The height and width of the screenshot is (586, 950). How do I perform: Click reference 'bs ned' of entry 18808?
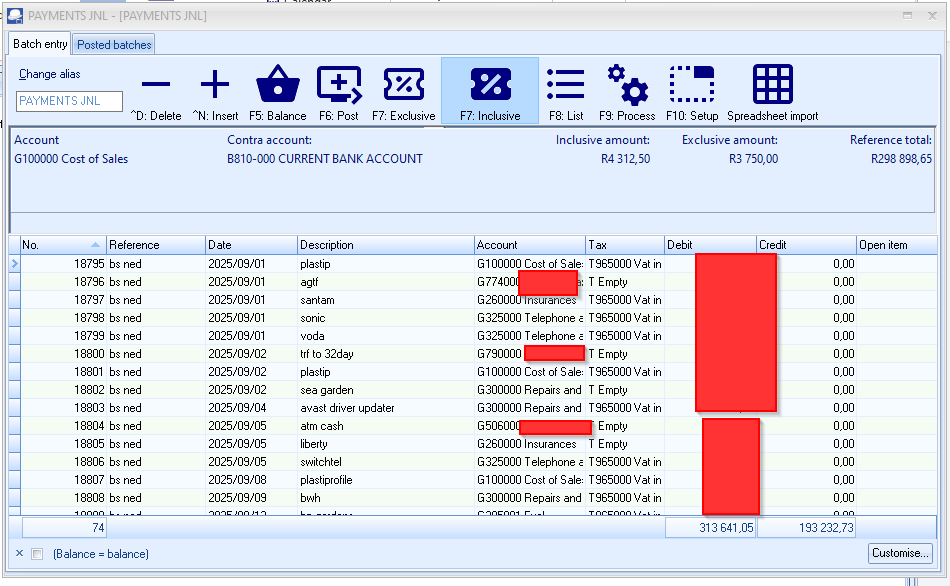point(125,498)
